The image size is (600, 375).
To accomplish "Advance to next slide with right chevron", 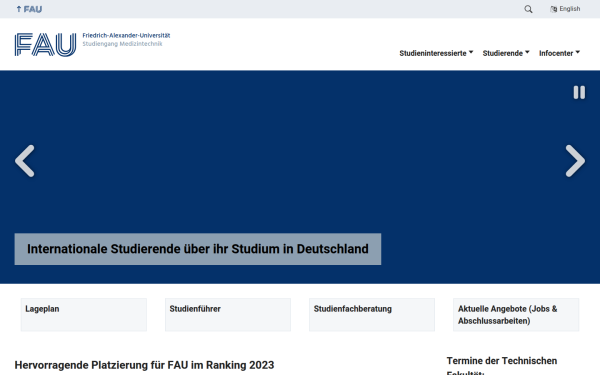I will [575, 161].
